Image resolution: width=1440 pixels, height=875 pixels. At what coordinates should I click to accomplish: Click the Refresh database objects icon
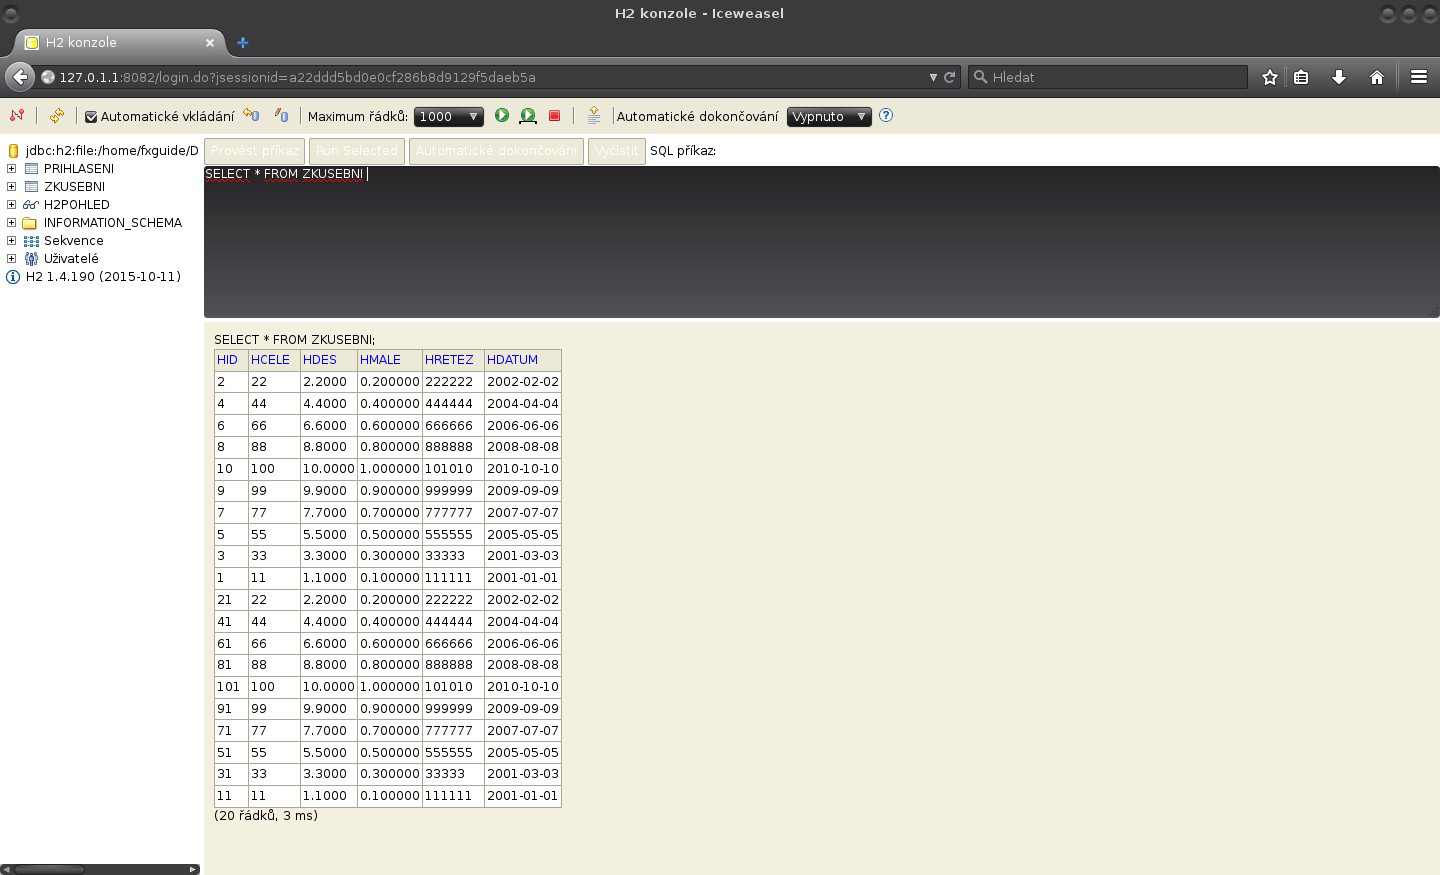pos(57,116)
